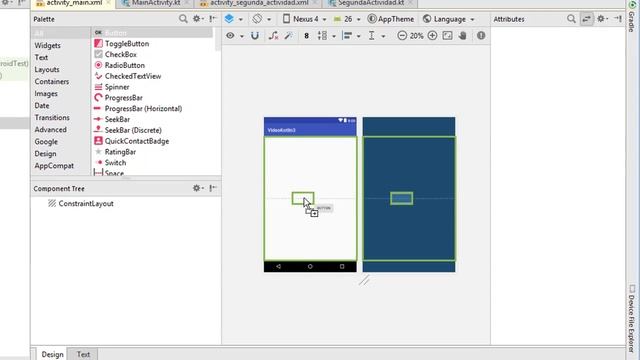Open Palette settings gear

point(198,19)
